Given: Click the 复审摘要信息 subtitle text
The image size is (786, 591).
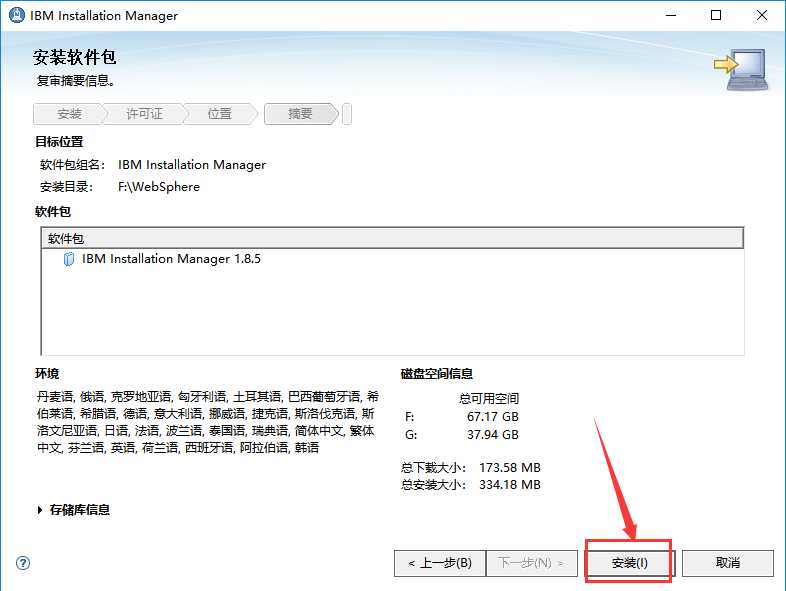Looking at the screenshot, I should (x=75, y=81).
